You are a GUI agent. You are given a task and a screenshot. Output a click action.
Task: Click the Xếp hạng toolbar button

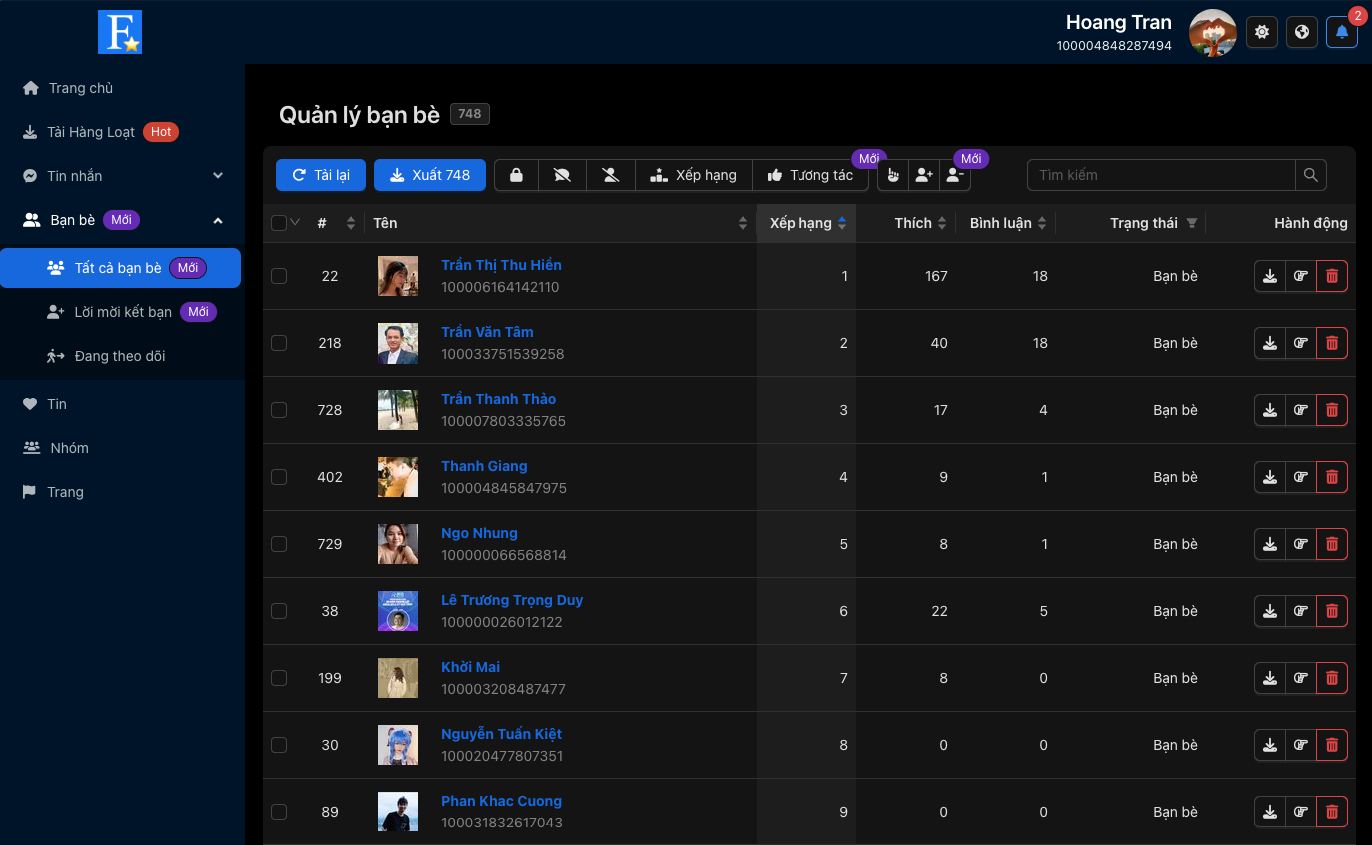pyautogui.click(x=693, y=175)
